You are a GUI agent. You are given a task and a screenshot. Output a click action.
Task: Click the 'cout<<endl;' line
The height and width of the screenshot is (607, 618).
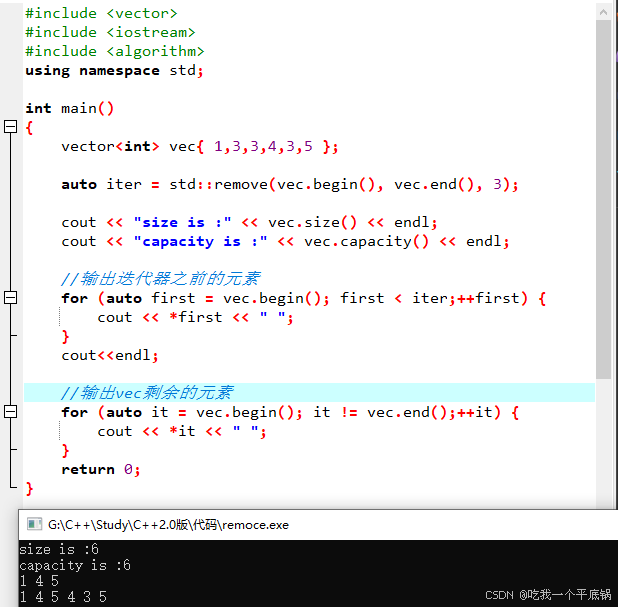pos(110,356)
